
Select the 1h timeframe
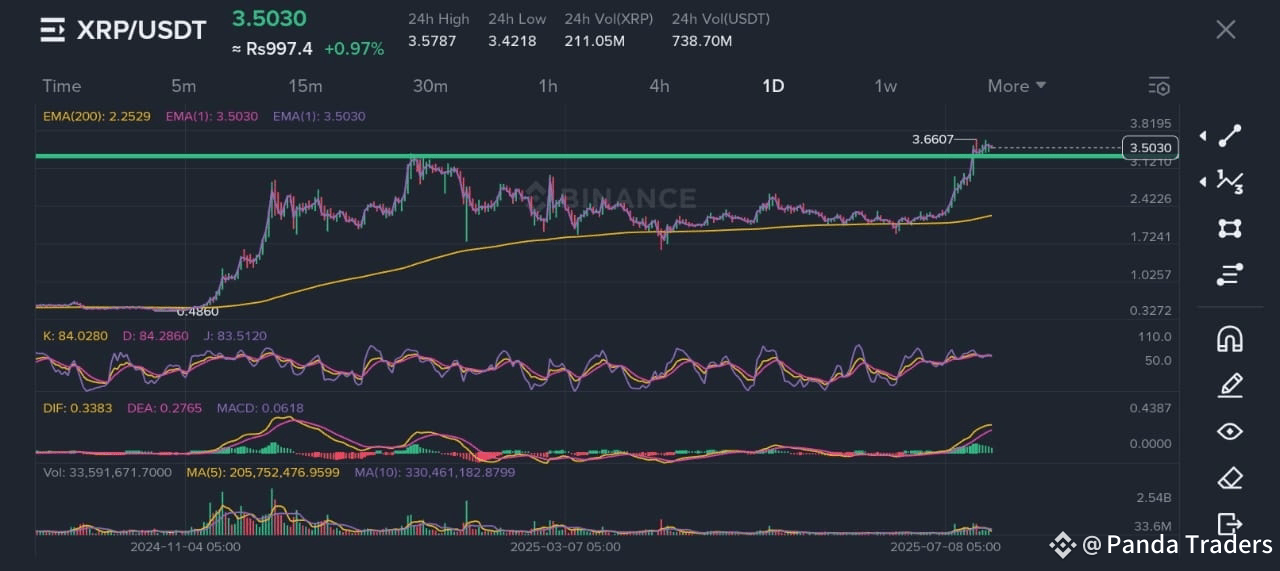point(548,86)
